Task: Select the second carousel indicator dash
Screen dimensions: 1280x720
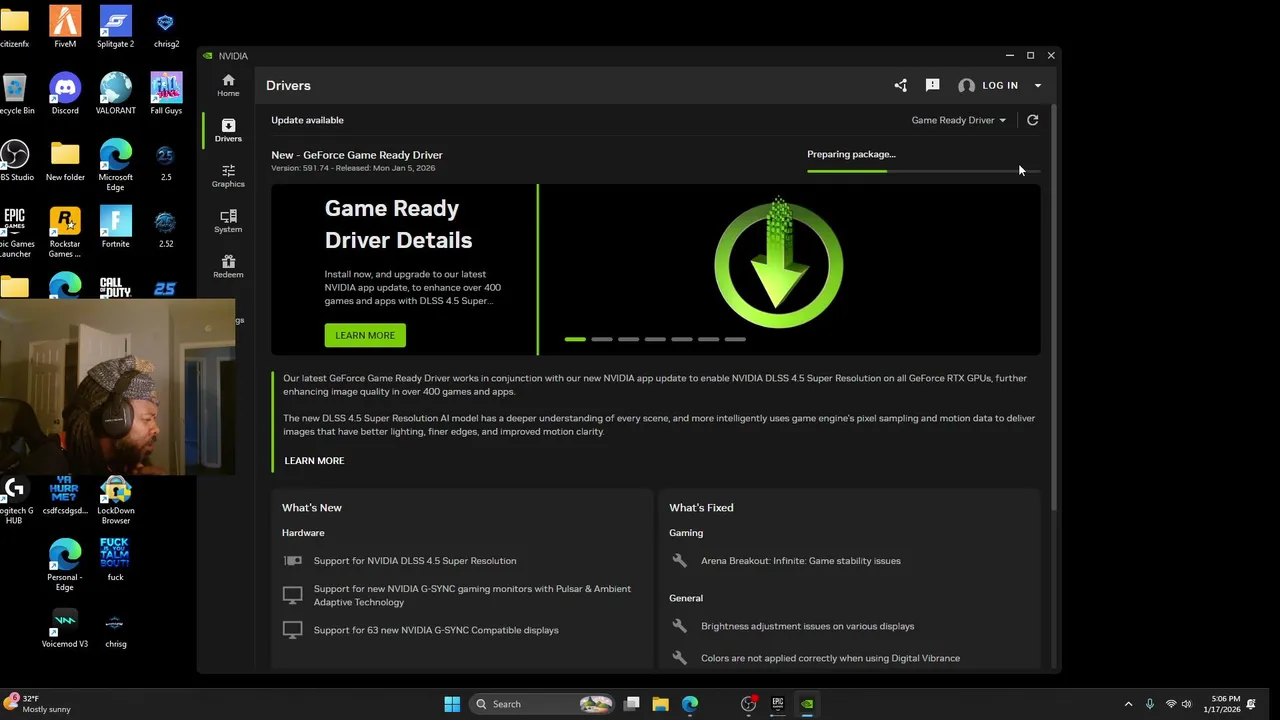Action: 602,339
